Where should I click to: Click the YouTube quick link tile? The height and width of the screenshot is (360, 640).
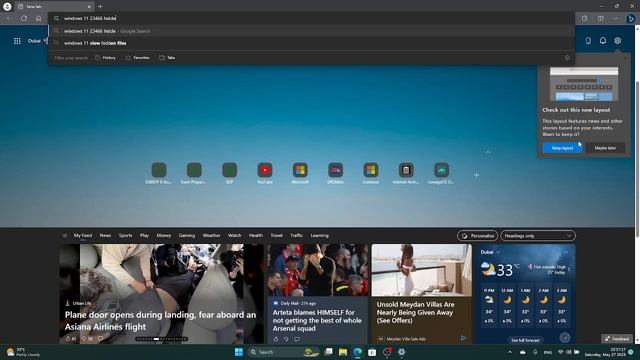(x=265, y=173)
